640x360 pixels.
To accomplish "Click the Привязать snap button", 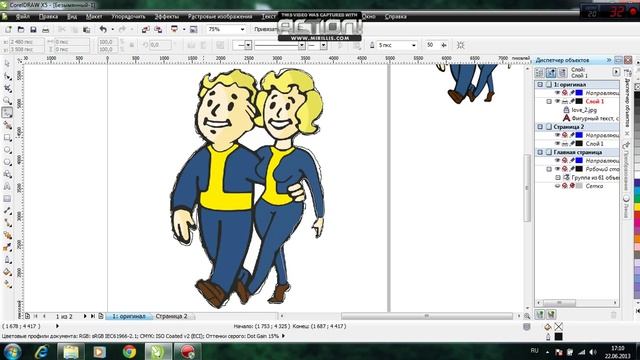I will click(x=266, y=29).
